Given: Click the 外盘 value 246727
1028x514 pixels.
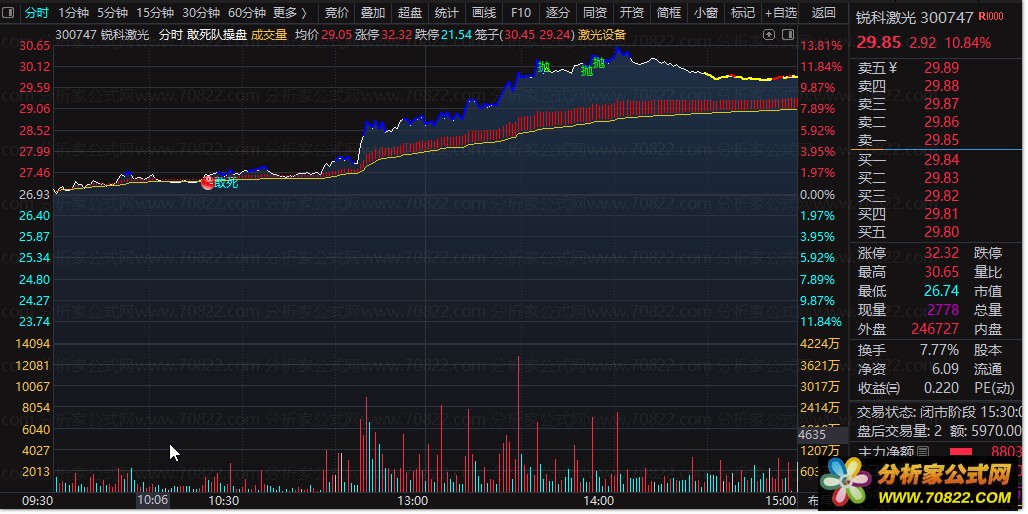Looking at the screenshot, I should [x=935, y=328].
